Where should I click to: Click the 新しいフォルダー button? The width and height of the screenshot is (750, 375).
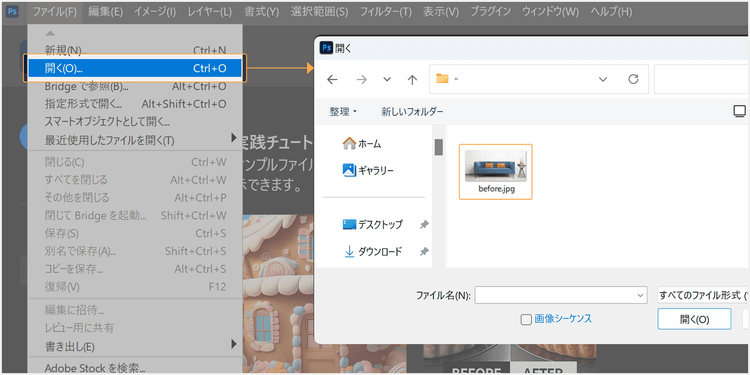[x=412, y=111]
